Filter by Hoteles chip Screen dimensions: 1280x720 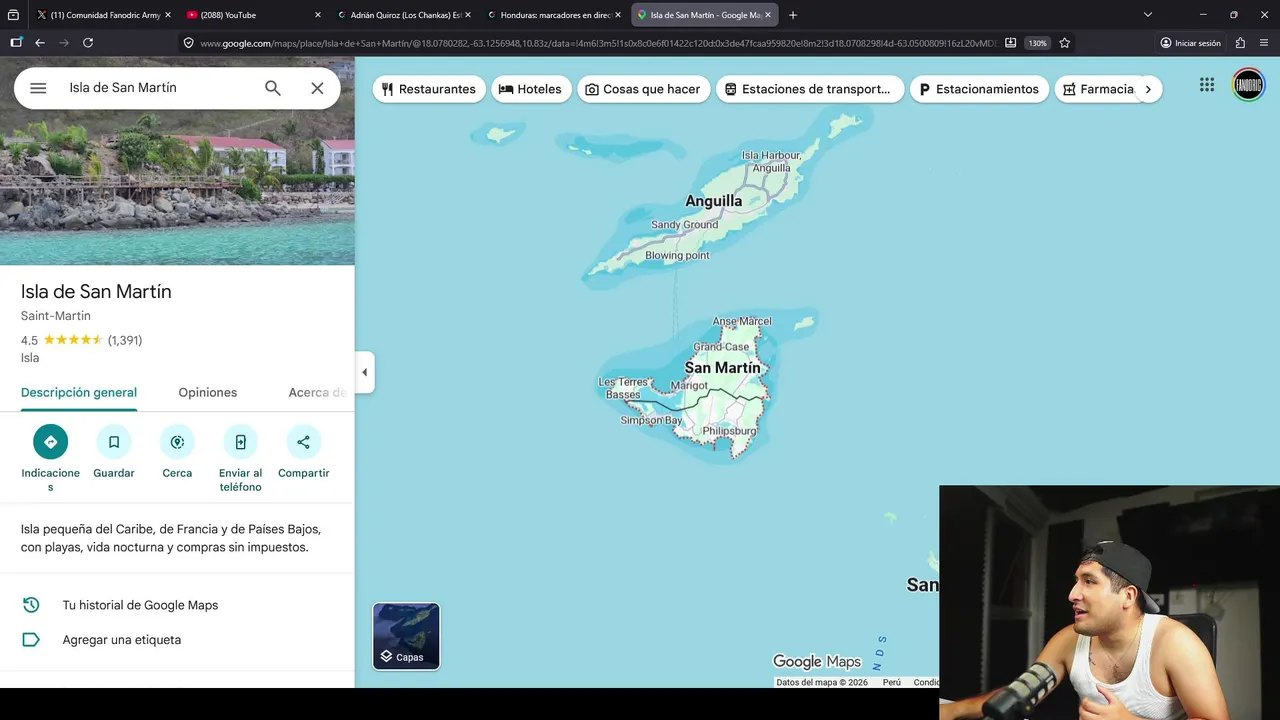(x=531, y=89)
